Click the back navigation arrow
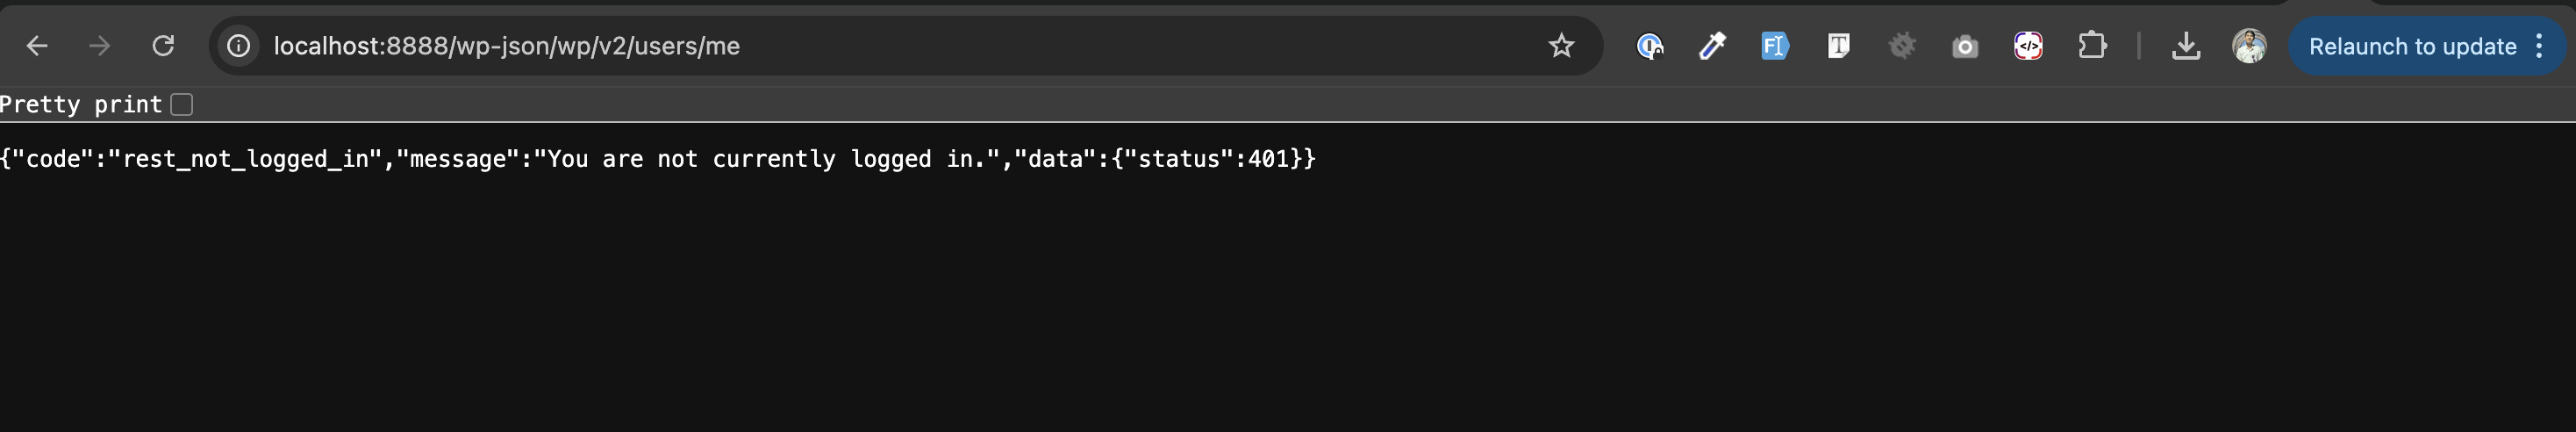This screenshot has height=432, width=2576. (37, 46)
